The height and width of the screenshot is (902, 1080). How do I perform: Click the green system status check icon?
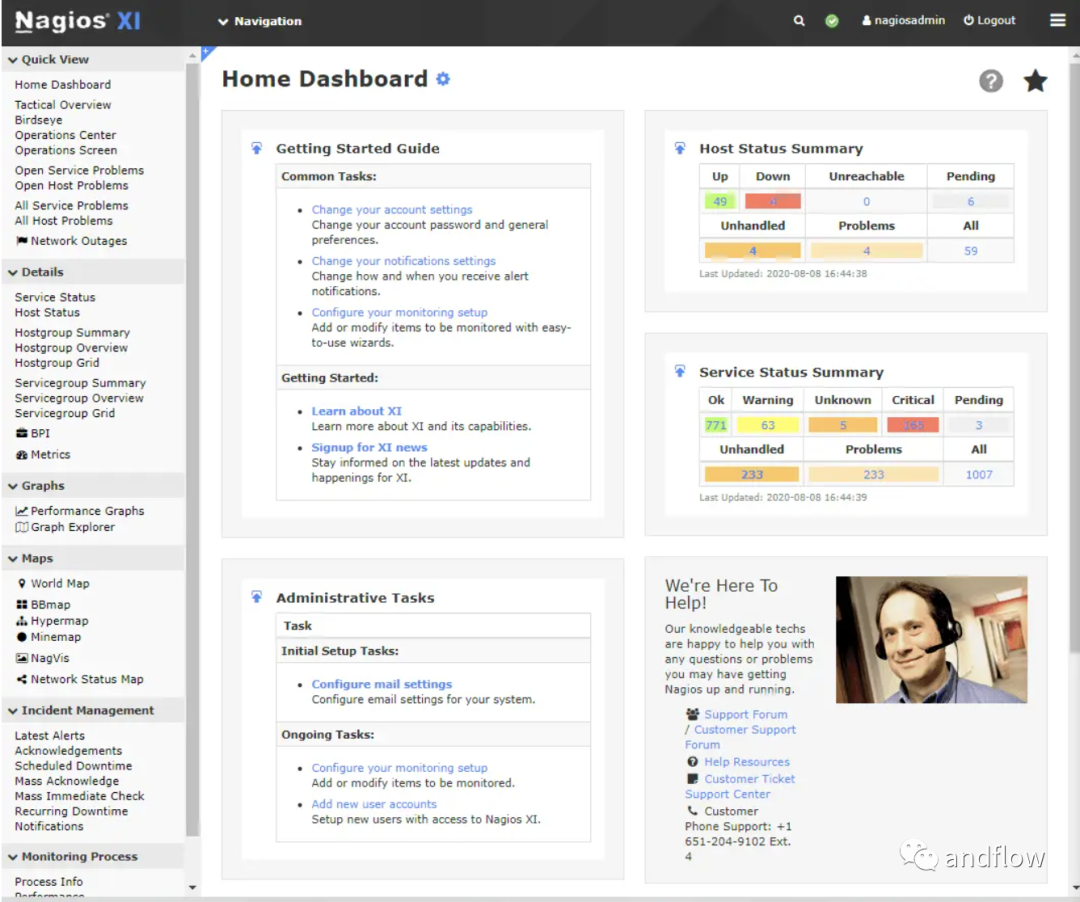point(832,21)
